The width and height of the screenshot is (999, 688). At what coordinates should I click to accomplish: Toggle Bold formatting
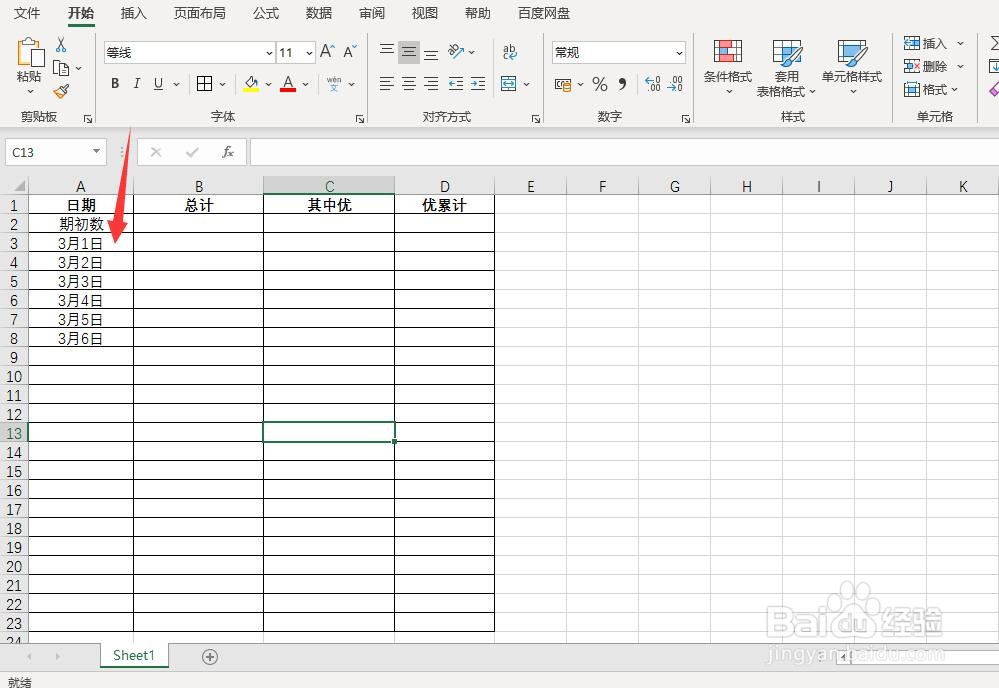115,83
